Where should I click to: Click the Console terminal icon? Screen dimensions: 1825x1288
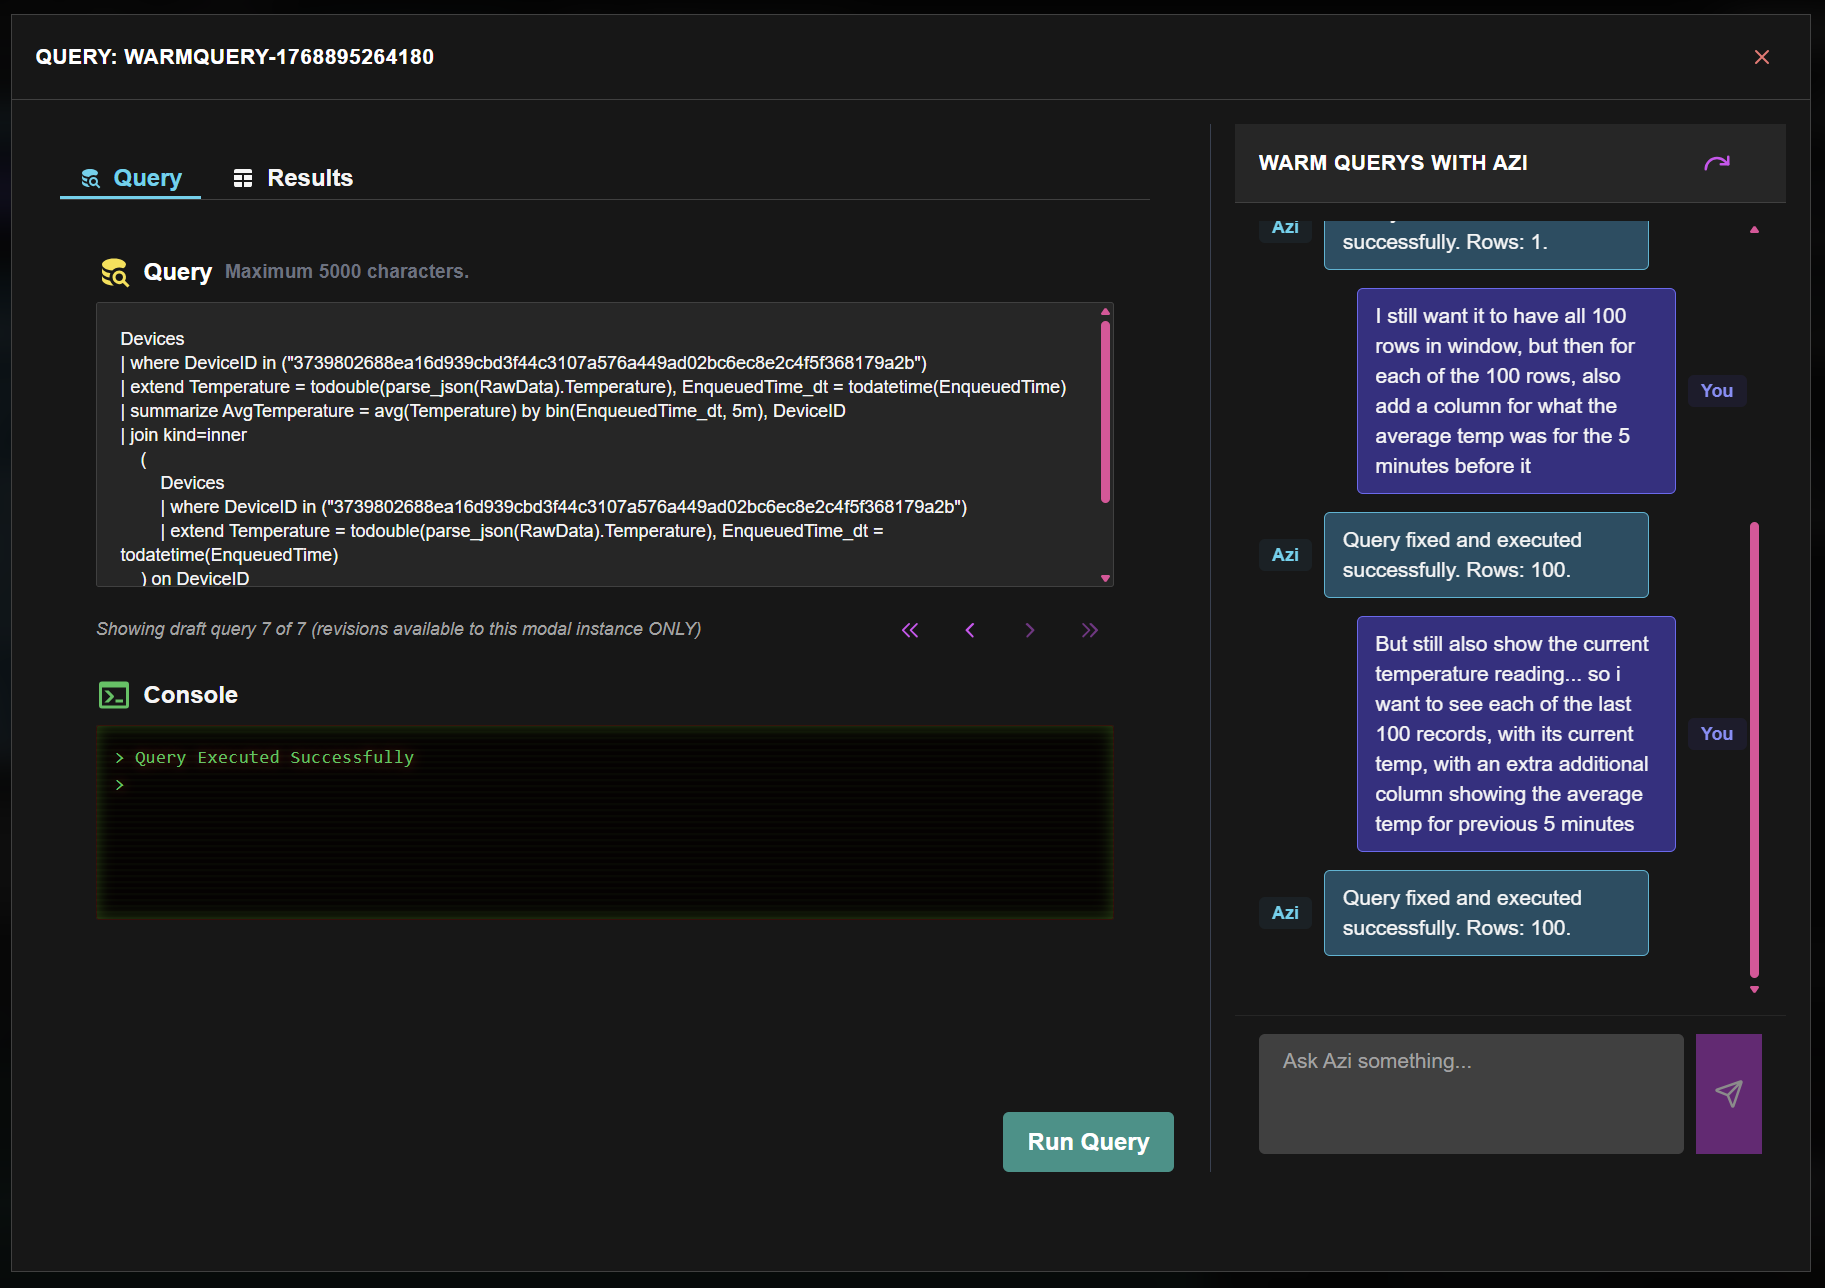tap(114, 695)
